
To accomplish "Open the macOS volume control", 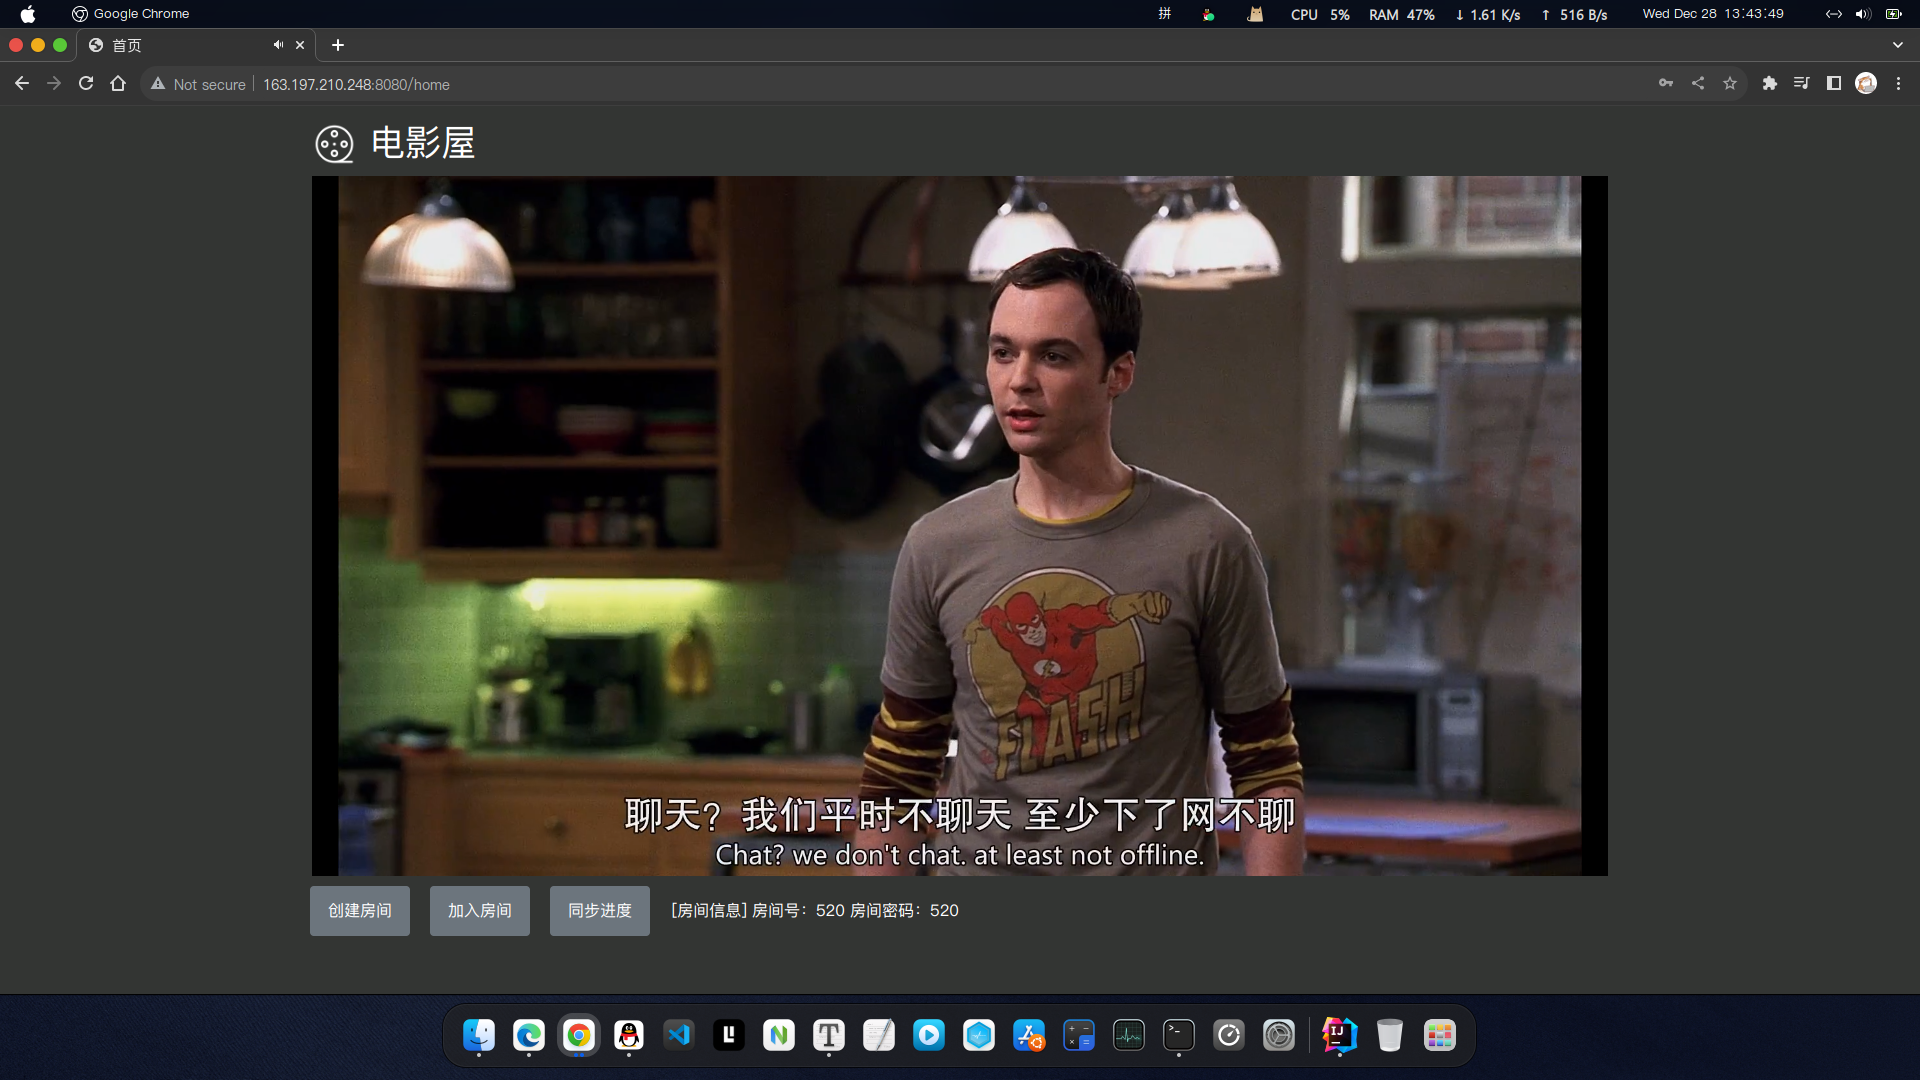I will (x=1862, y=14).
